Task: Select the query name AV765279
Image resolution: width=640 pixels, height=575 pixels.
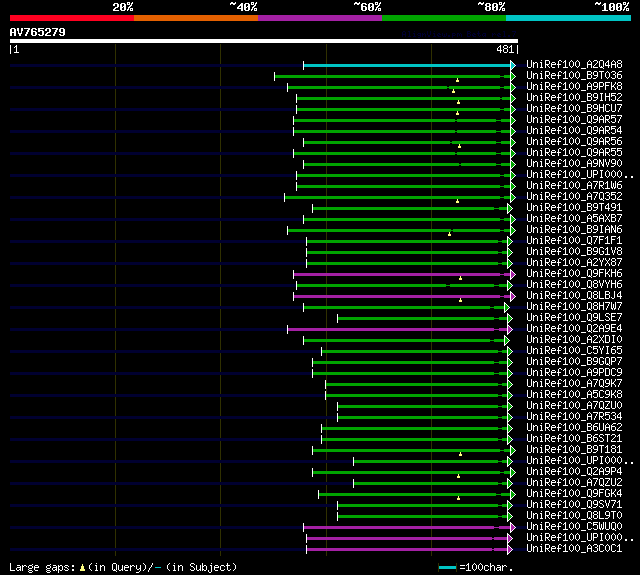Action: coord(38,32)
